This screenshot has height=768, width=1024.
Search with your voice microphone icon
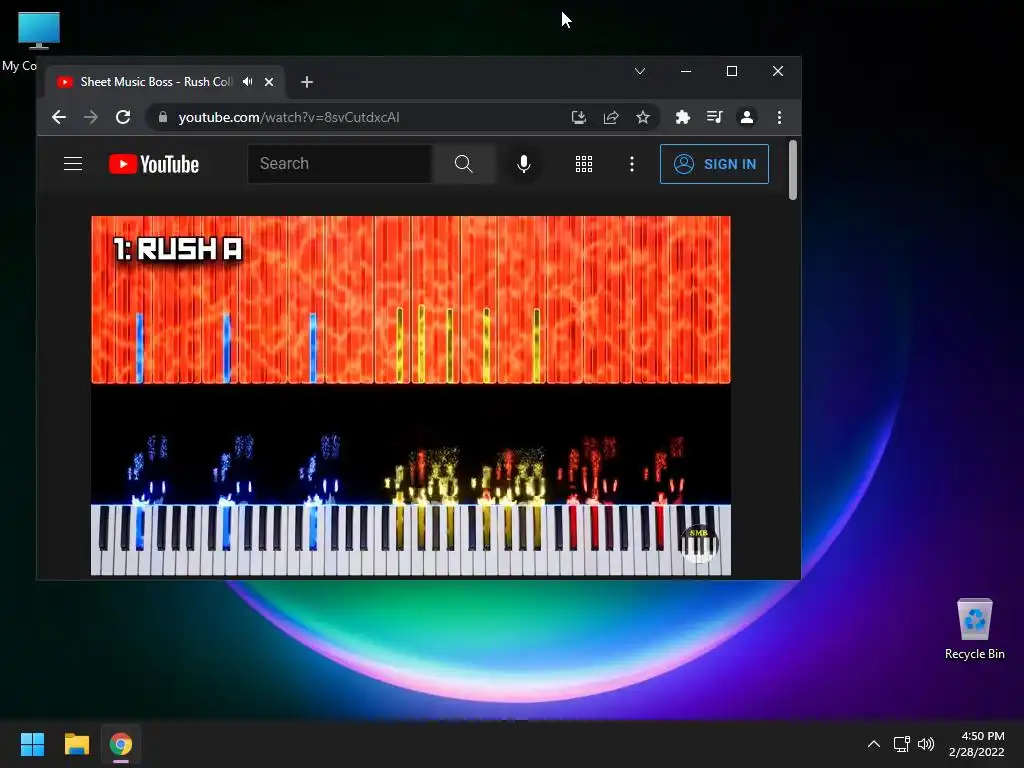point(524,164)
